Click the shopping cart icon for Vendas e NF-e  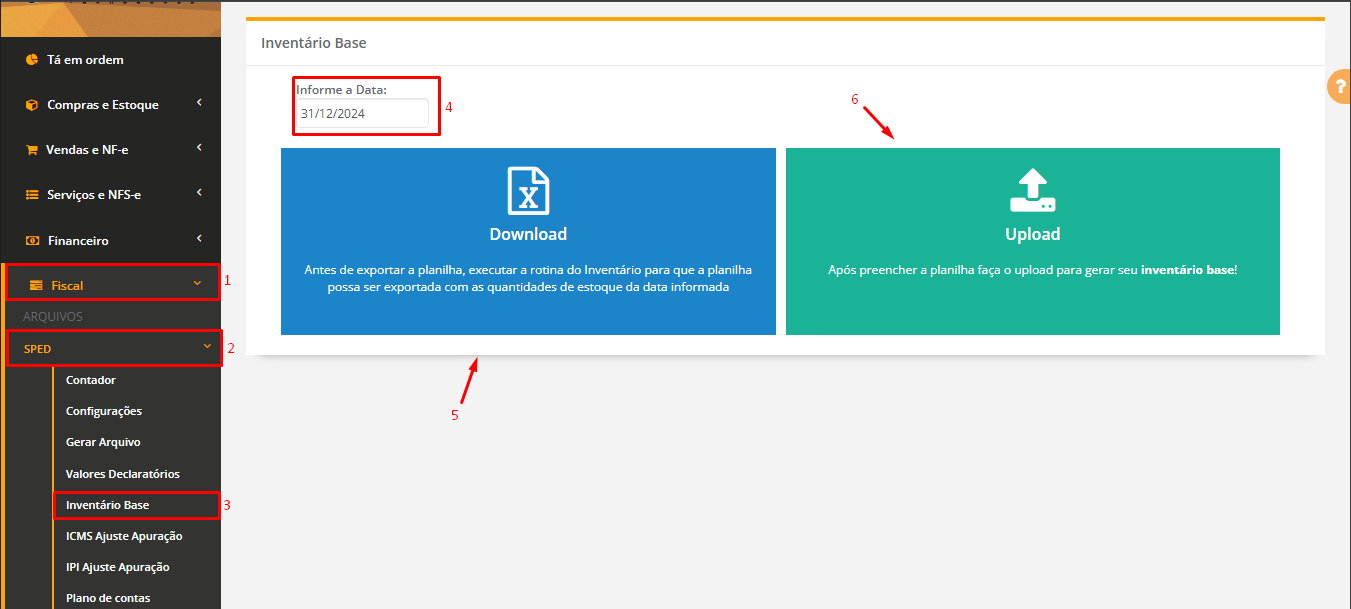pos(32,150)
